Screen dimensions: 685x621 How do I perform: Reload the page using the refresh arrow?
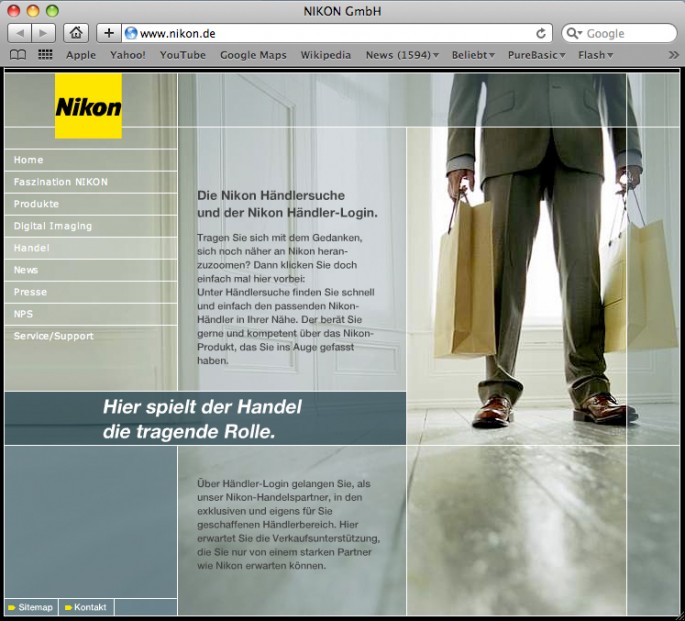(x=541, y=33)
